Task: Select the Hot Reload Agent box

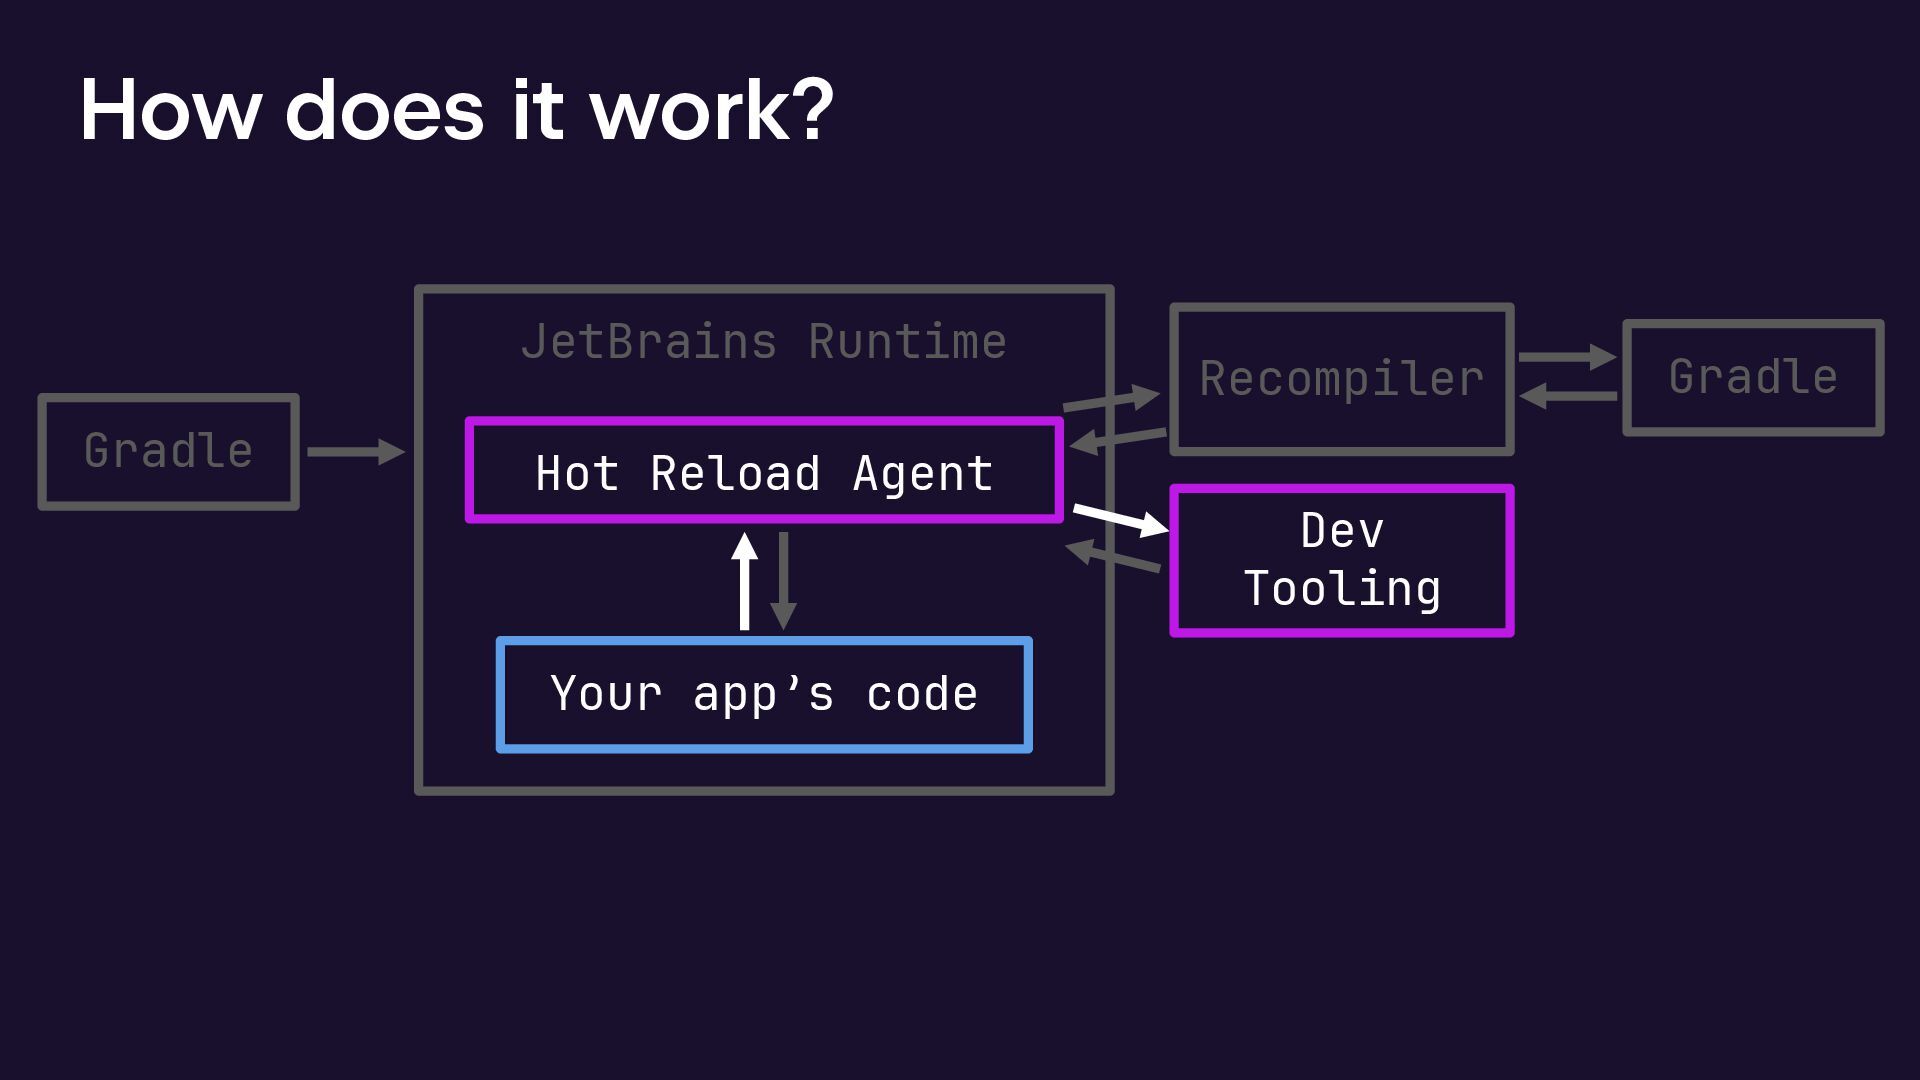Action: coord(764,472)
